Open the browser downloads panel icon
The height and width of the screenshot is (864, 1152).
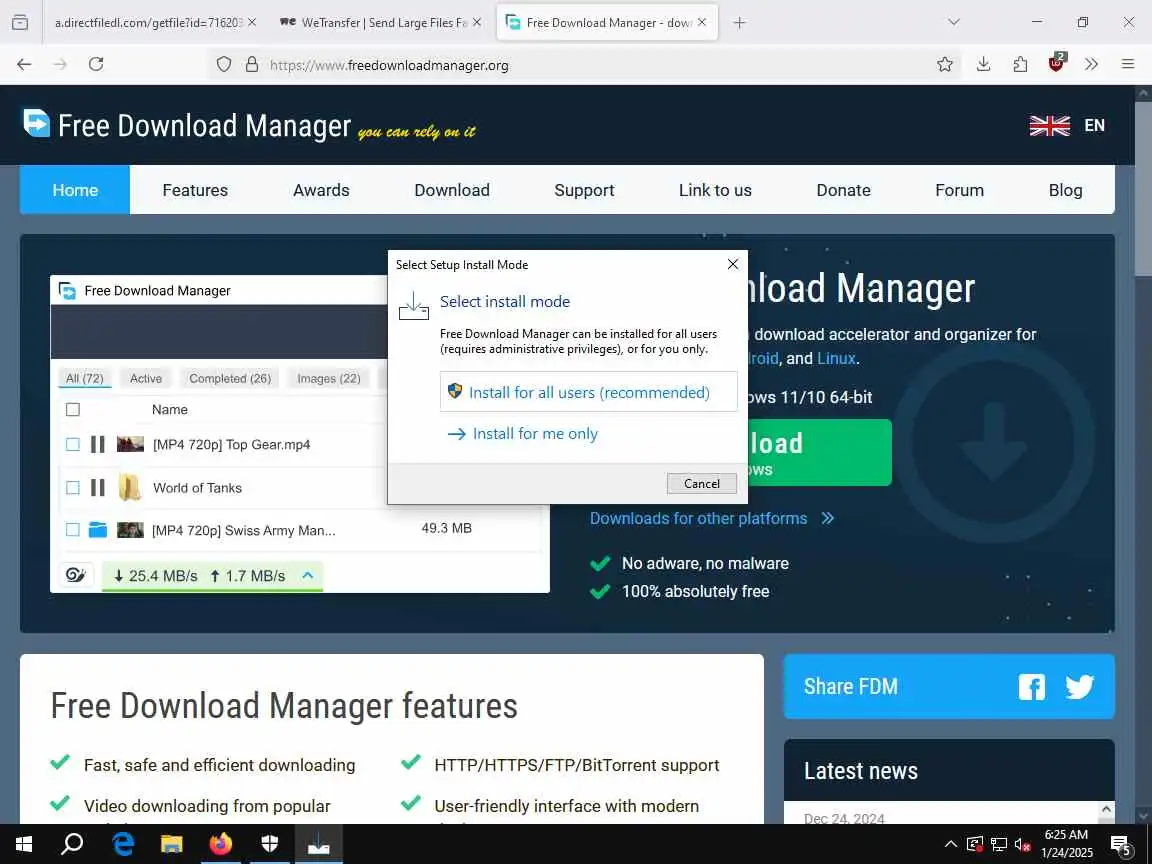pos(983,65)
